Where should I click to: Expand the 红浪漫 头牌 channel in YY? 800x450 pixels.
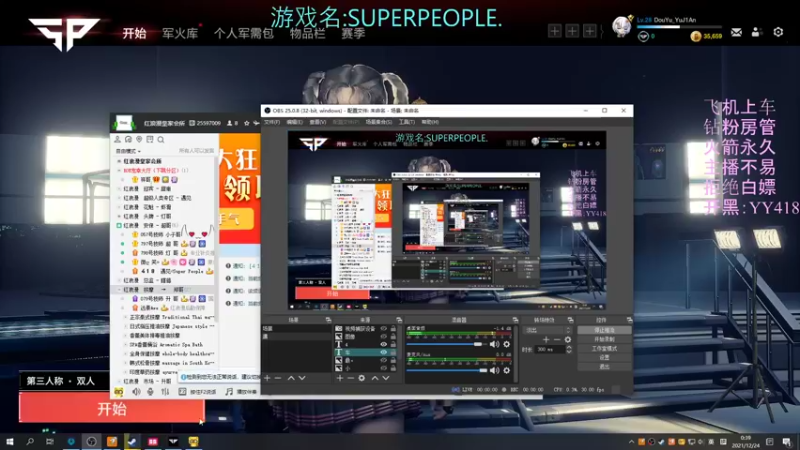click(x=119, y=216)
